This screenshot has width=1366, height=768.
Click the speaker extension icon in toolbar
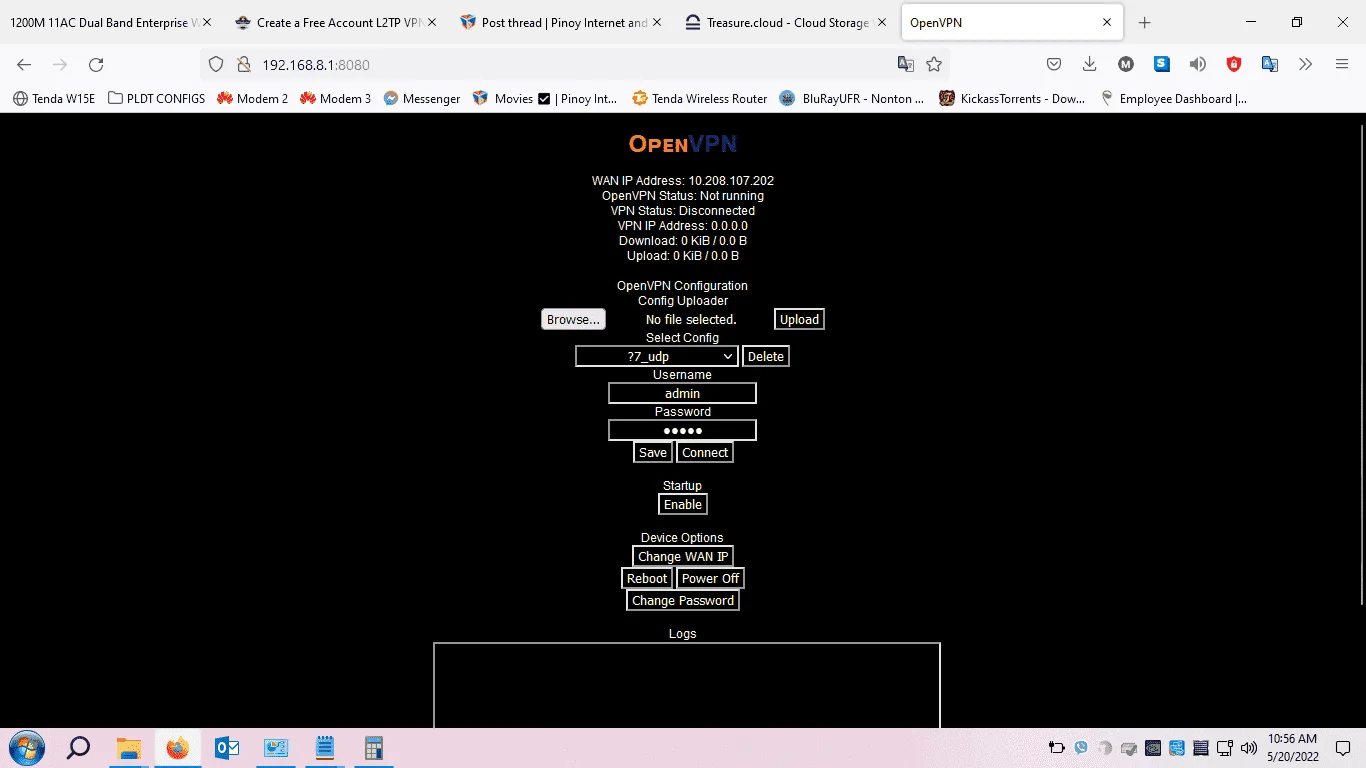(x=1198, y=64)
